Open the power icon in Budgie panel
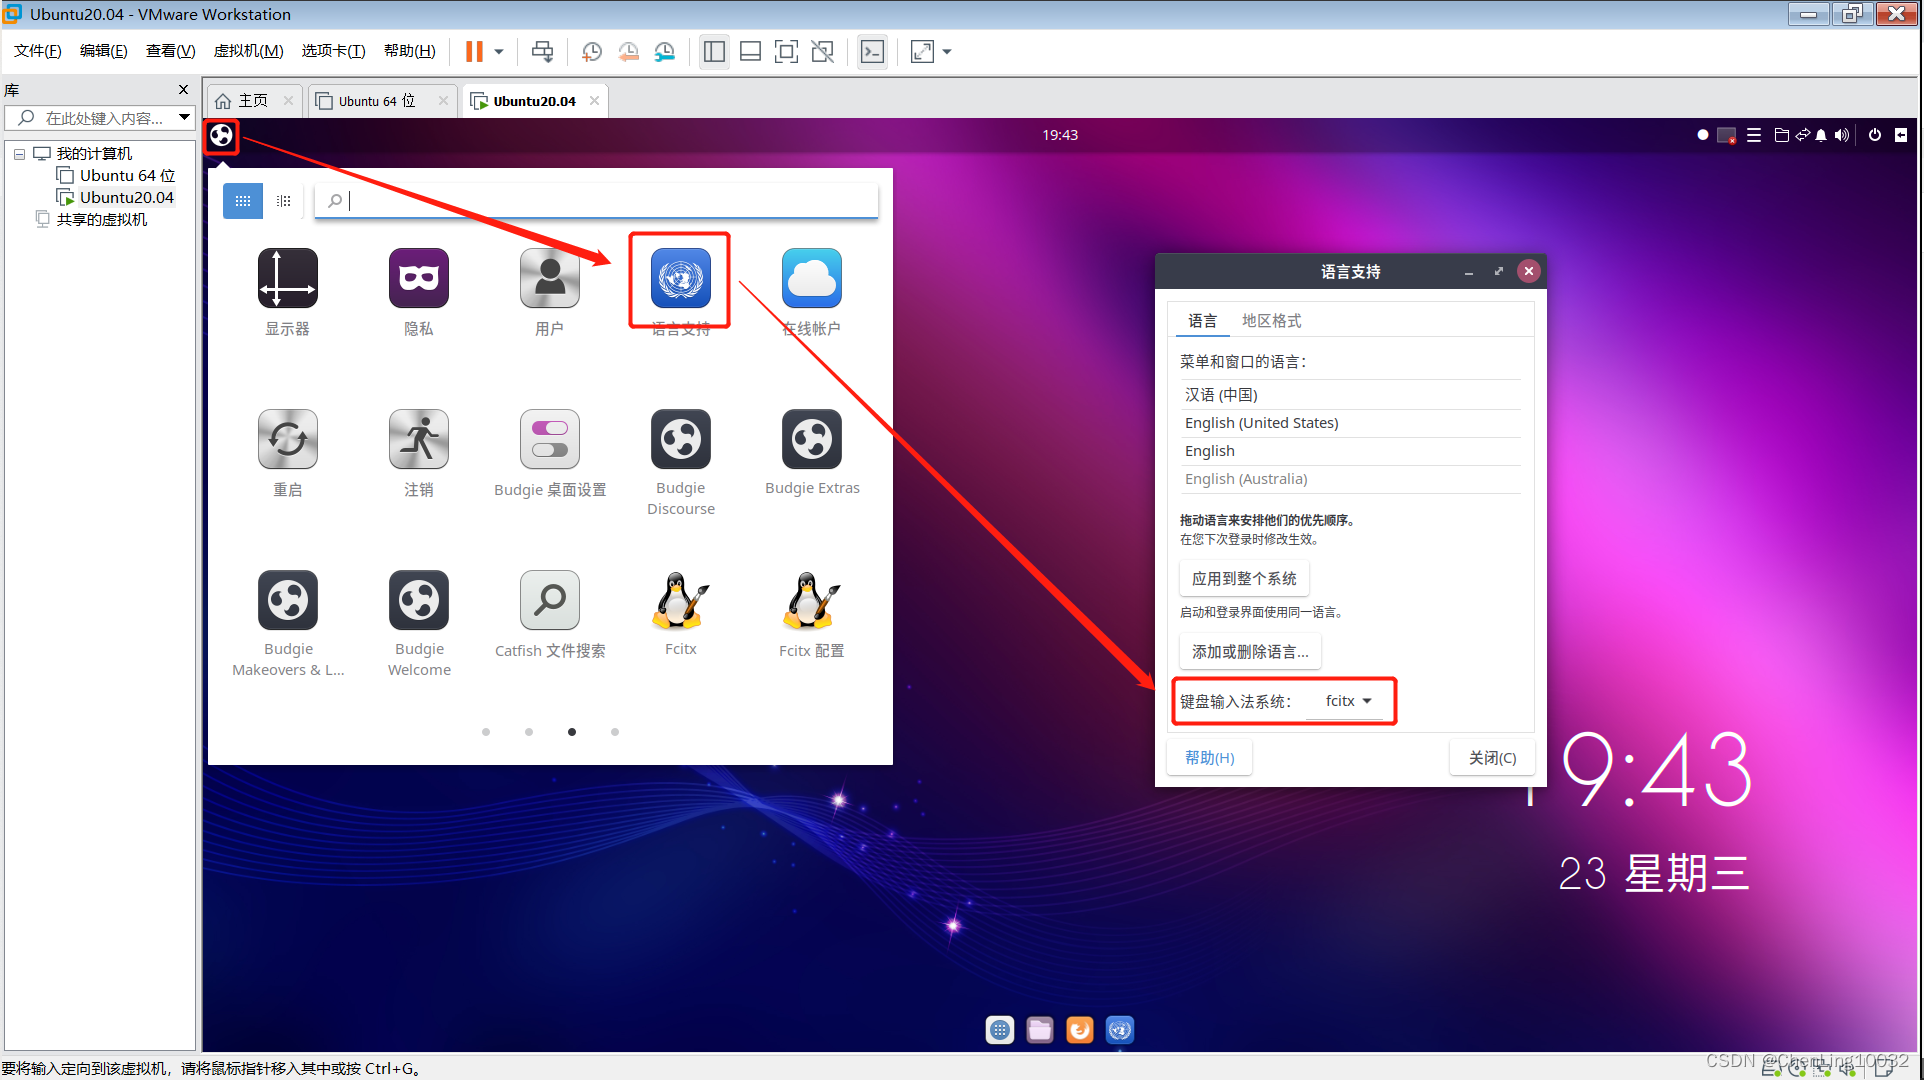The width and height of the screenshot is (1924, 1080). click(x=1875, y=135)
